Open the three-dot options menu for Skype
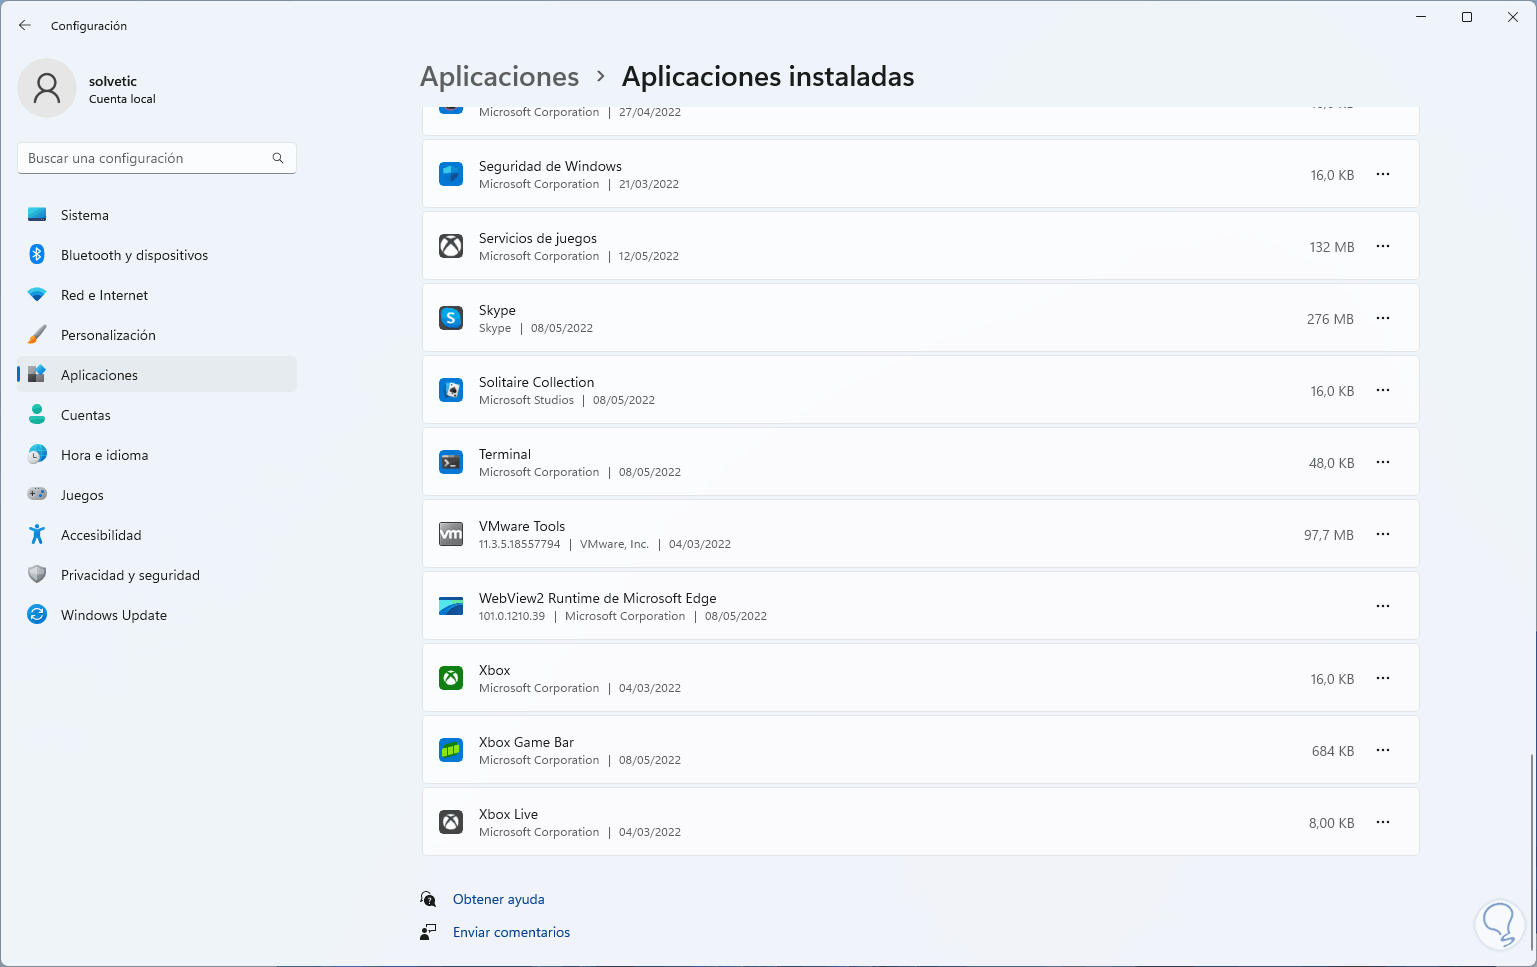The height and width of the screenshot is (967, 1537). [1383, 318]
